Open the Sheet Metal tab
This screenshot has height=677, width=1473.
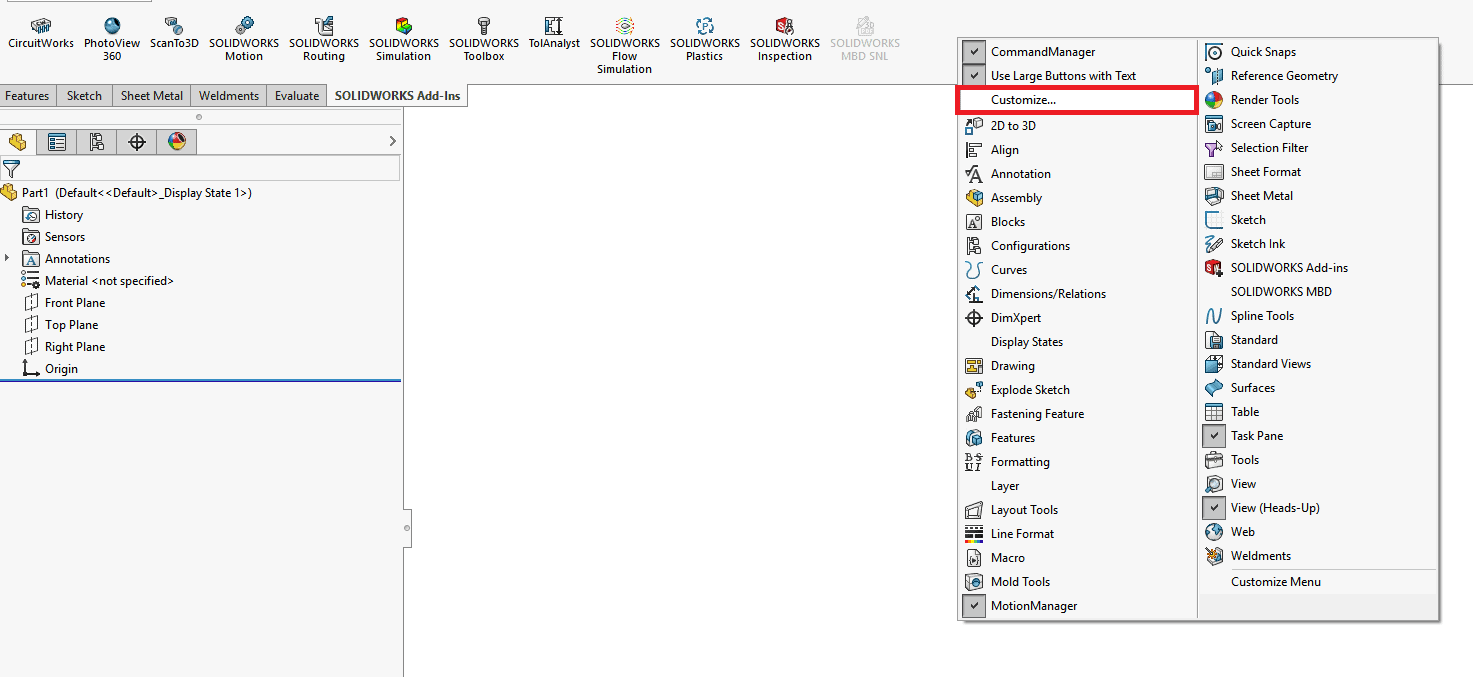pos(152,96)
